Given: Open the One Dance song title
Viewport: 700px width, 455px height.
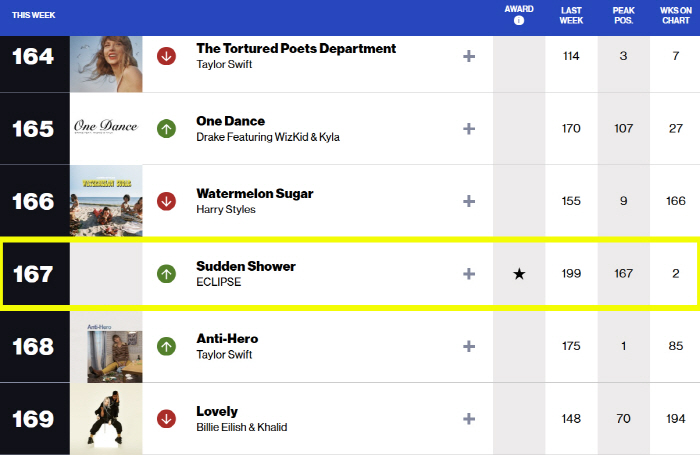Looking at the screenshot, I should [x=230, y=121].
